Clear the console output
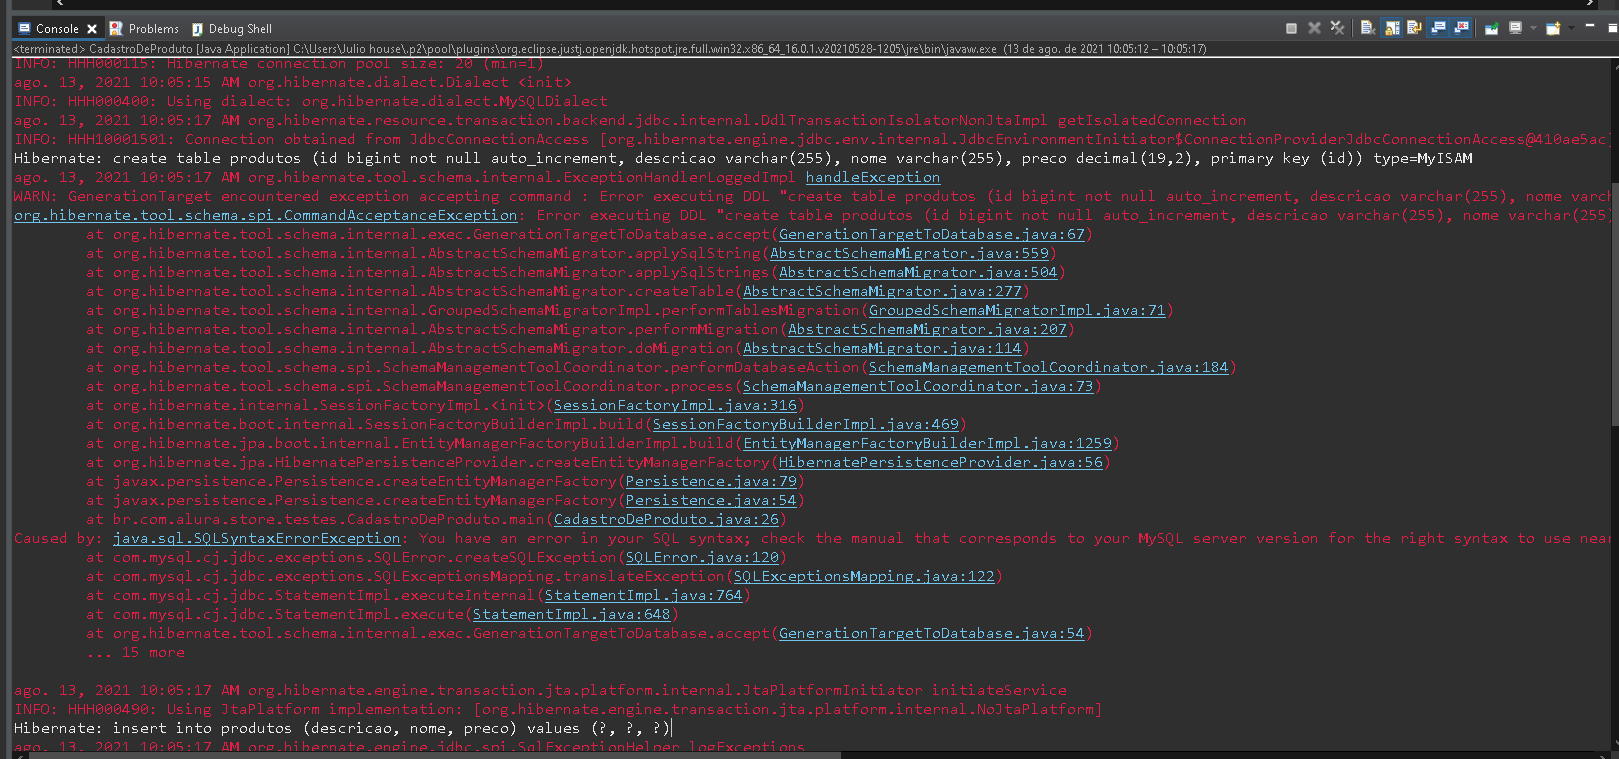Viewport: 1619px width, 759px height. pos(1368,28)
